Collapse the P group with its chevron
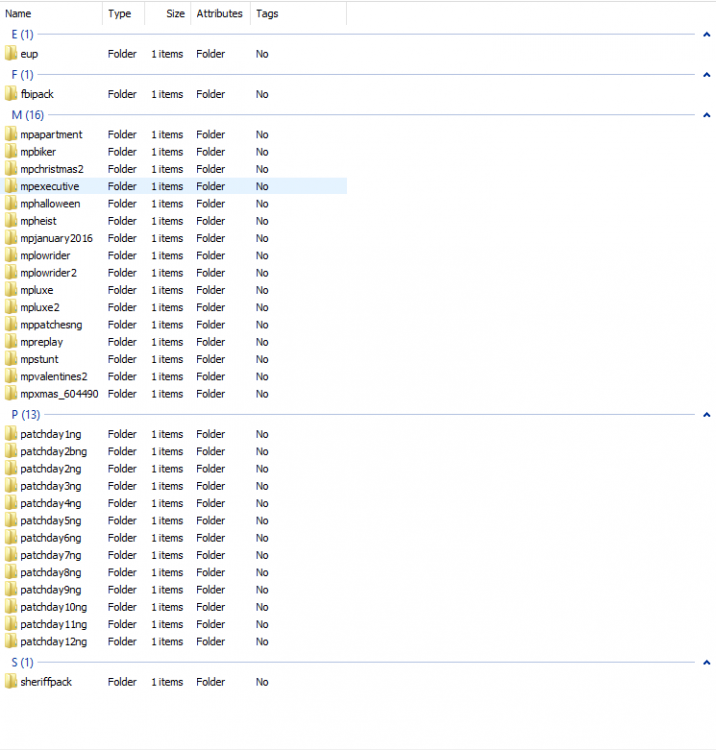Viewport: 716px width, 750px height. pyautogui.click(x=706, y=415)
